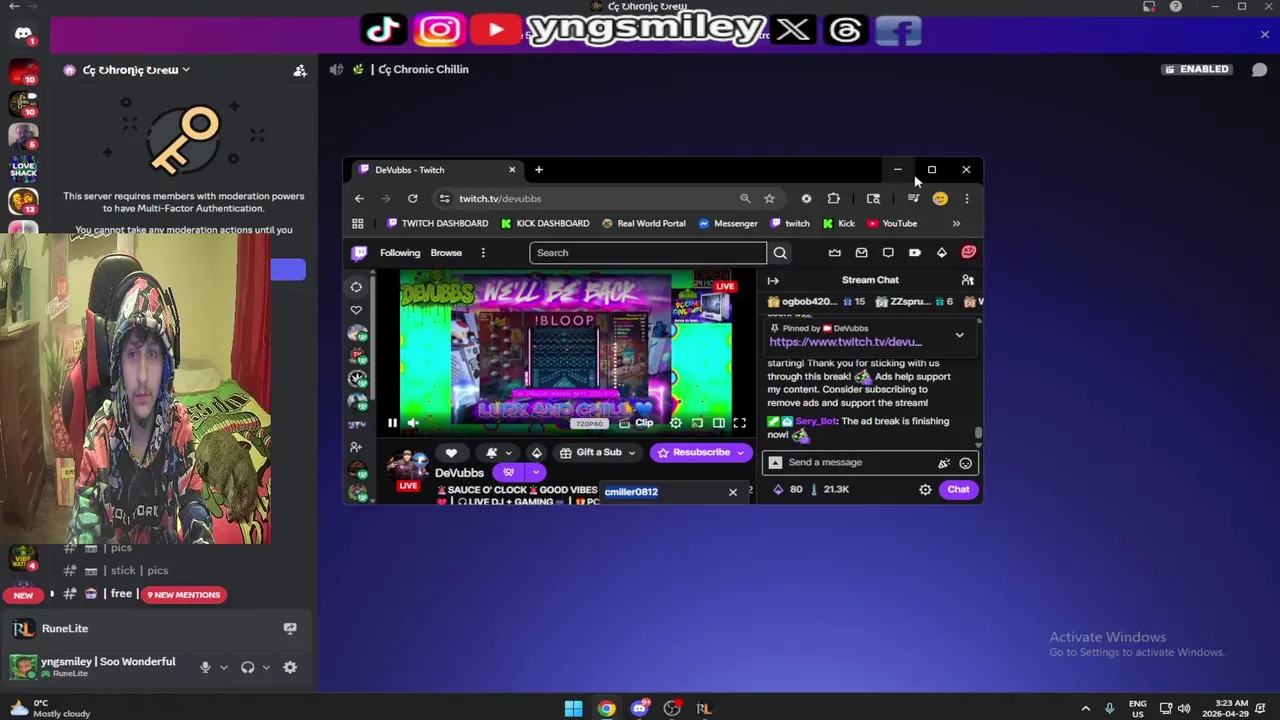Show more Chrome bookmarks chevron
This screenshot has height=720, width=1280.
(x=956, y=224)
